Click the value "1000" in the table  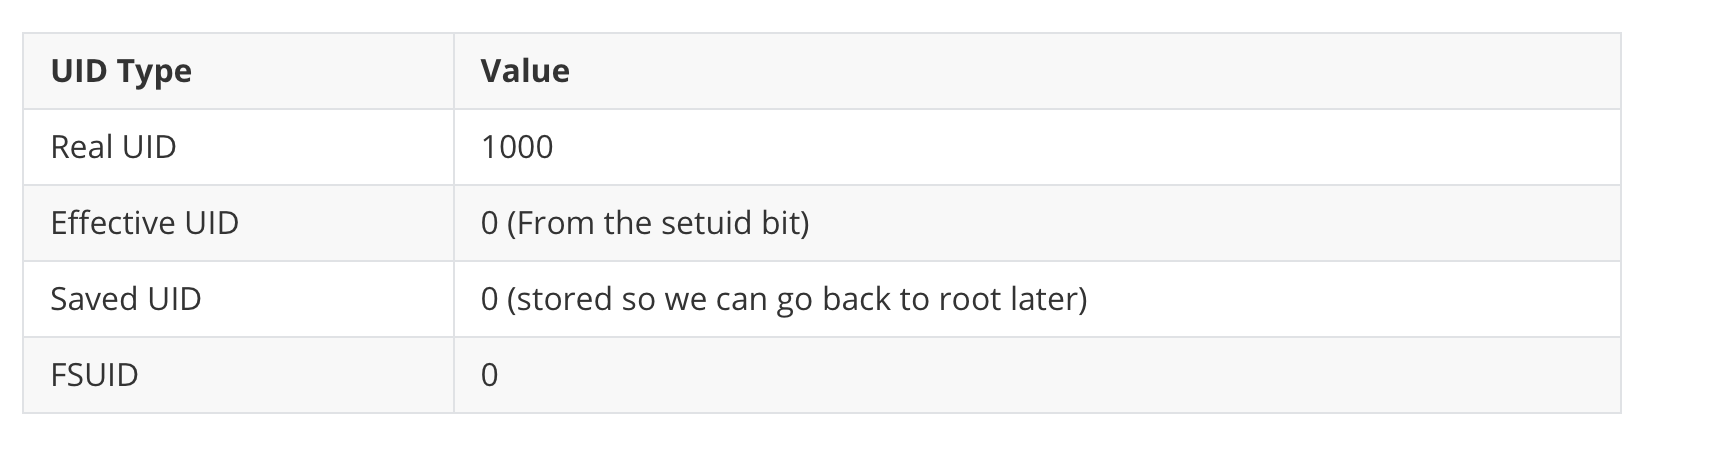coord(517,147)
